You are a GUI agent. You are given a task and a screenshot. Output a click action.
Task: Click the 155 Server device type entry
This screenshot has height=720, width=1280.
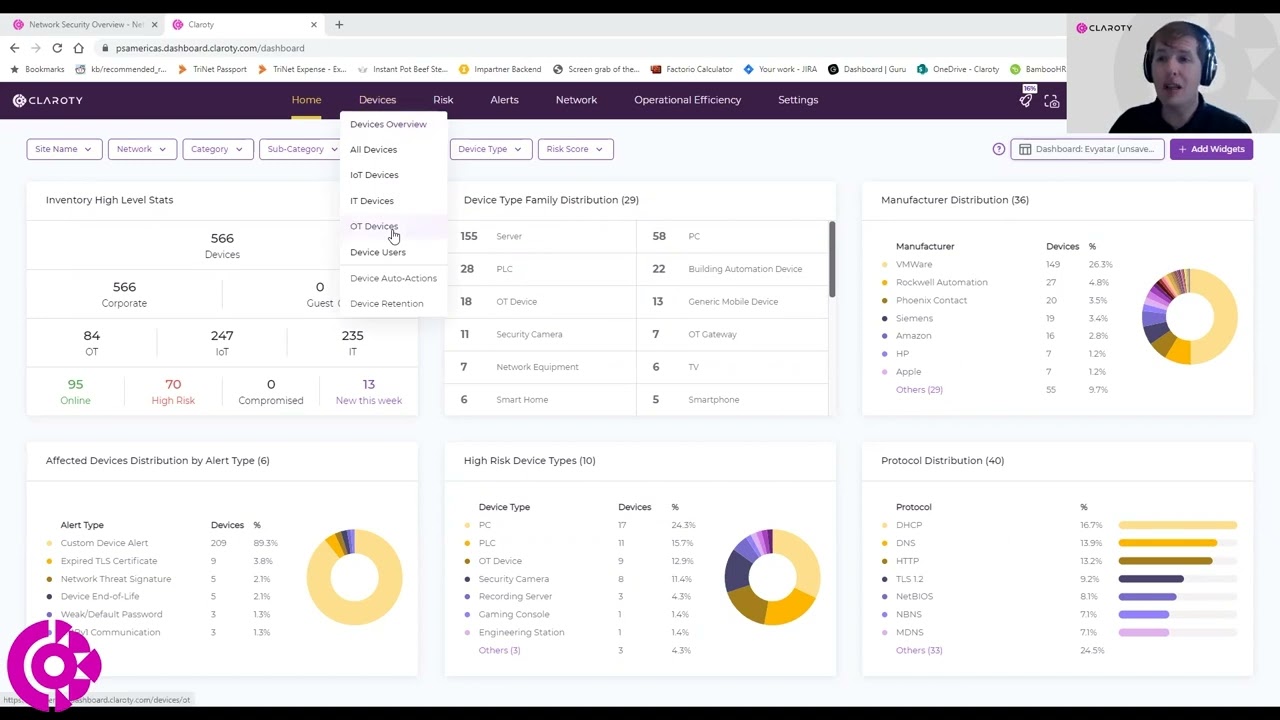[540, 236]
